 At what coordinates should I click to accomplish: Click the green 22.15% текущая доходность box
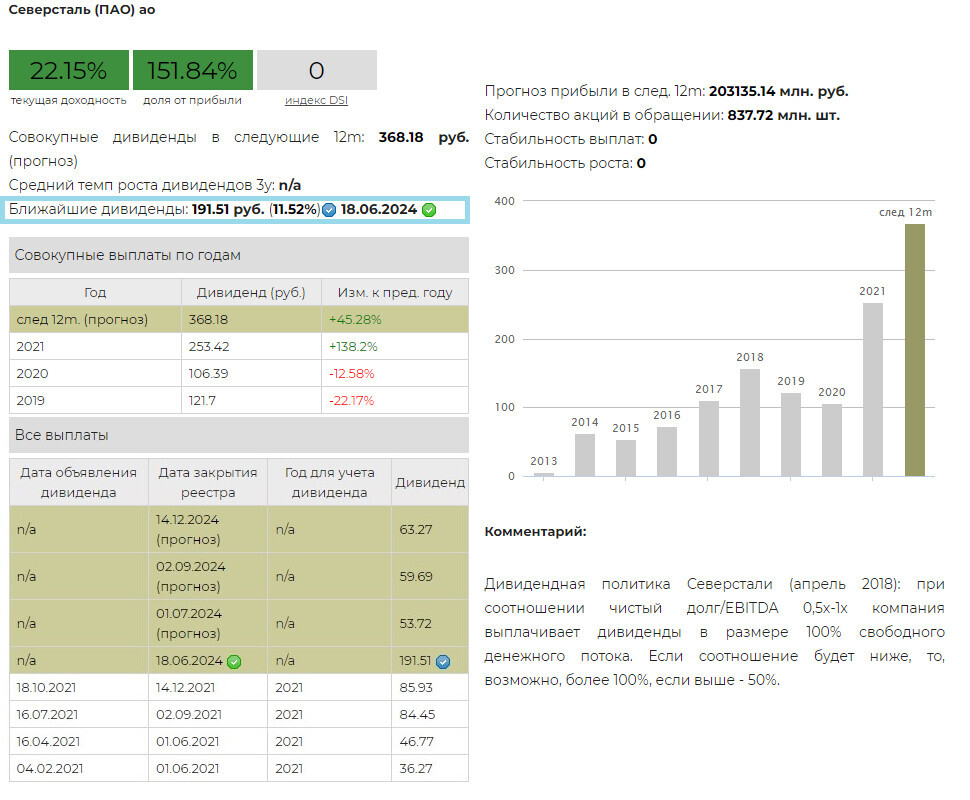click(69, 70)
